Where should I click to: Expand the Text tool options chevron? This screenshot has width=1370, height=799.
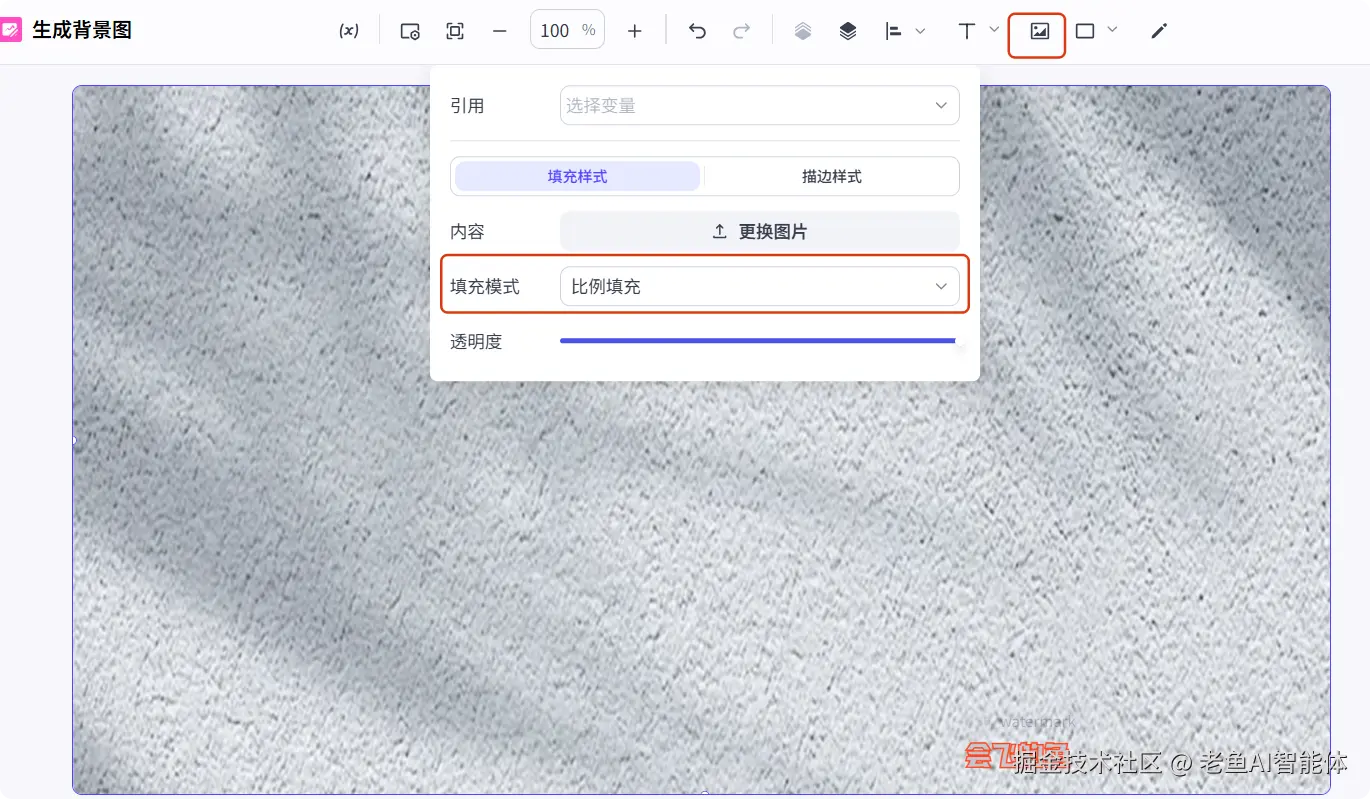pos(994,29)
